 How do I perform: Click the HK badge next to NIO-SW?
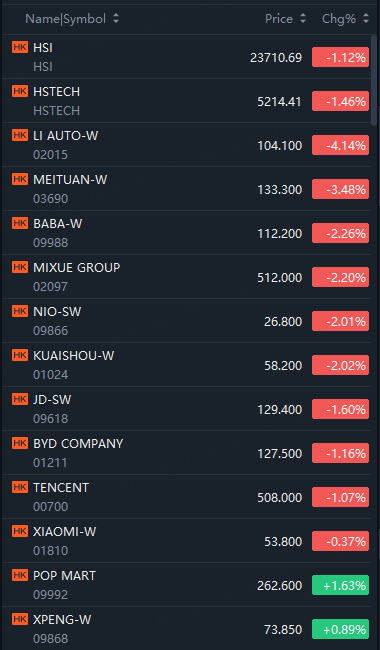pos(20,311)
